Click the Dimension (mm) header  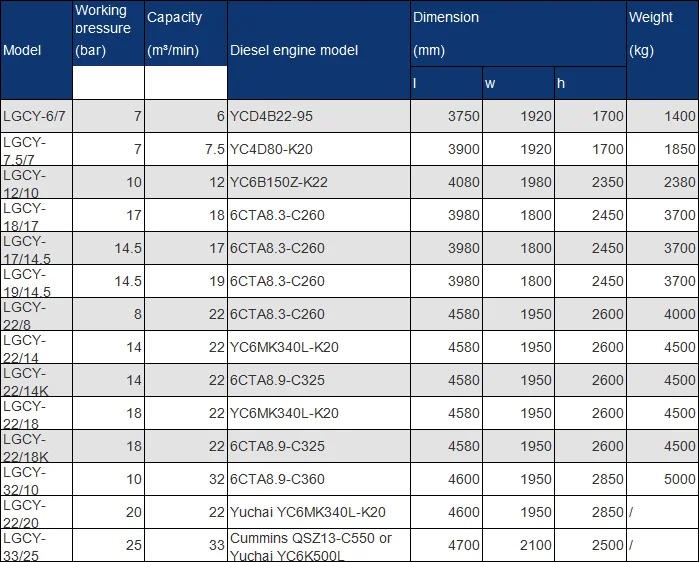click(x=446, y=32)
